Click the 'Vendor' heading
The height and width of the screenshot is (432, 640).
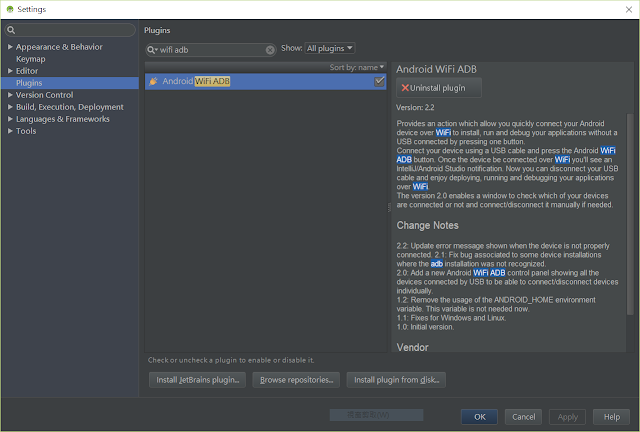coord(412,347)
